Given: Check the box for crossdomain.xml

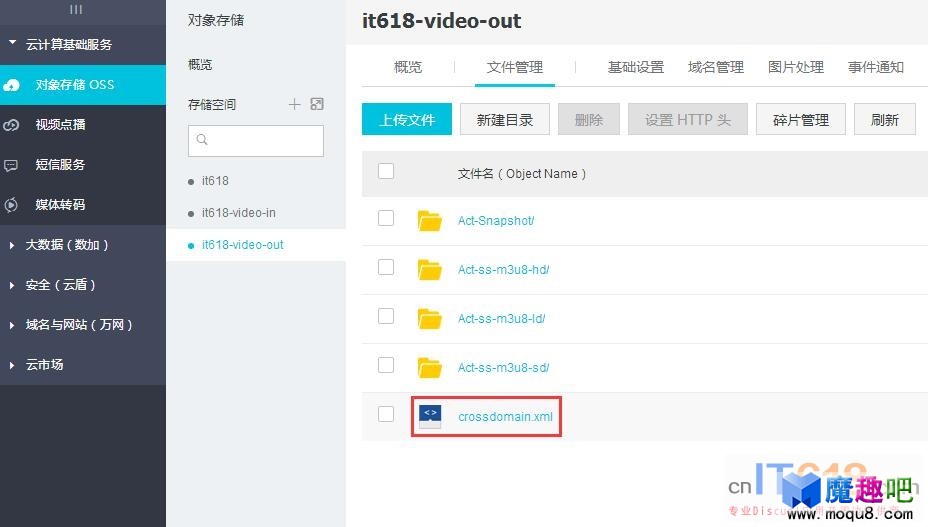Looking at the screenshot, I should pyautogui.click(x=386, y=414).
